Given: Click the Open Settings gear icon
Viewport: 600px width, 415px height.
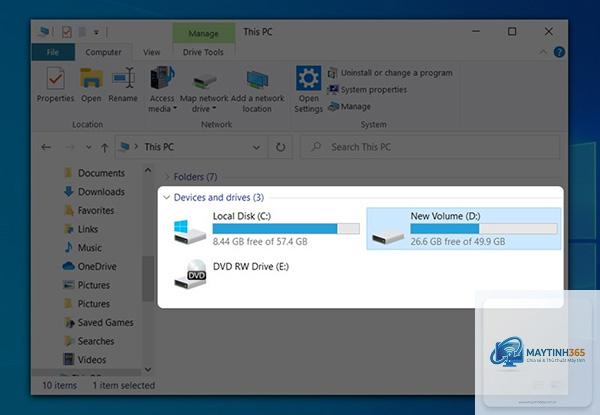Looking at the screenshot, I should point(308,78).
